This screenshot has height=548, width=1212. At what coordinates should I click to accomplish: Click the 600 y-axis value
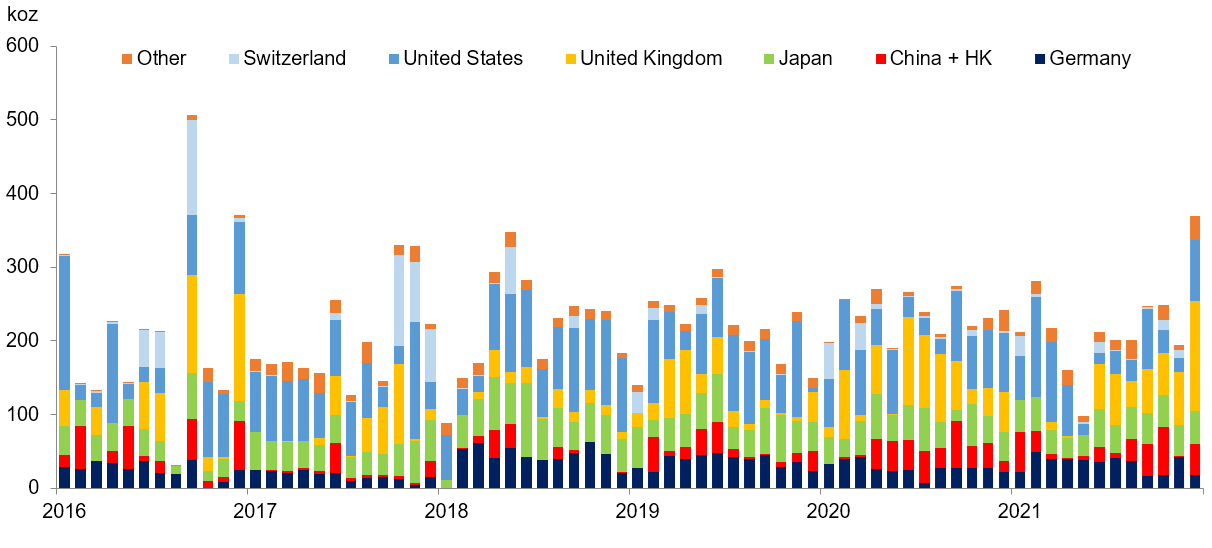[22, 46]
